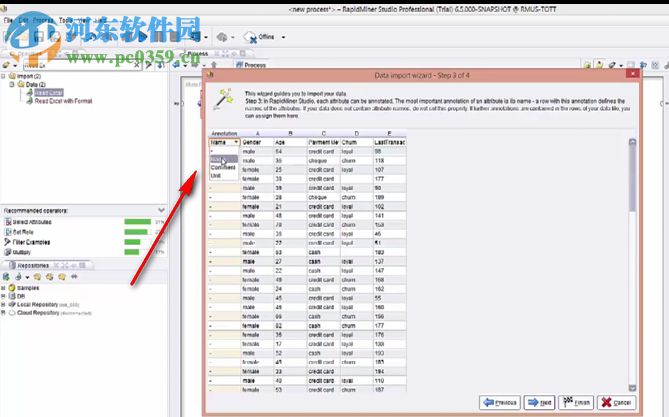The width and height of the screenshot is (669, 417).
Task: Select column B header in preview table
Action: click(290, 133)
